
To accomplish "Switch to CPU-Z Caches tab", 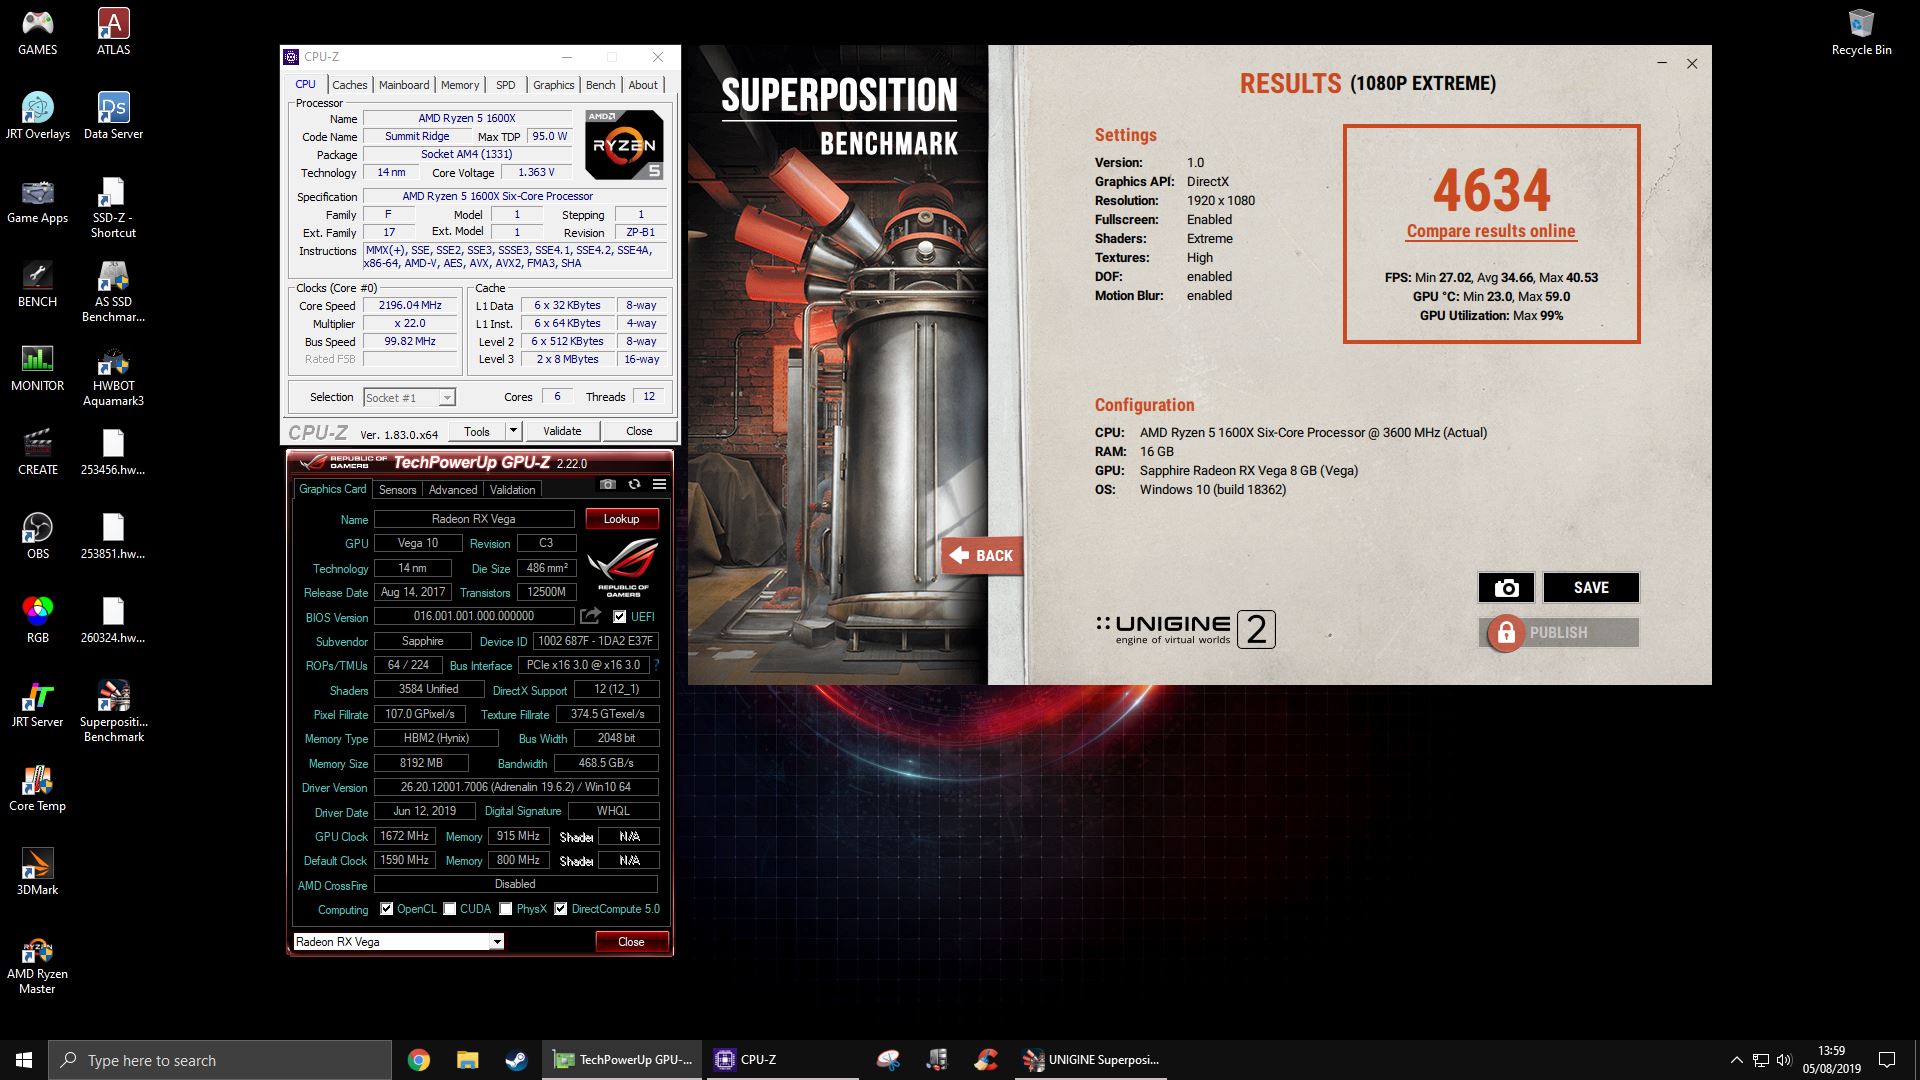I will coord(350,85).
